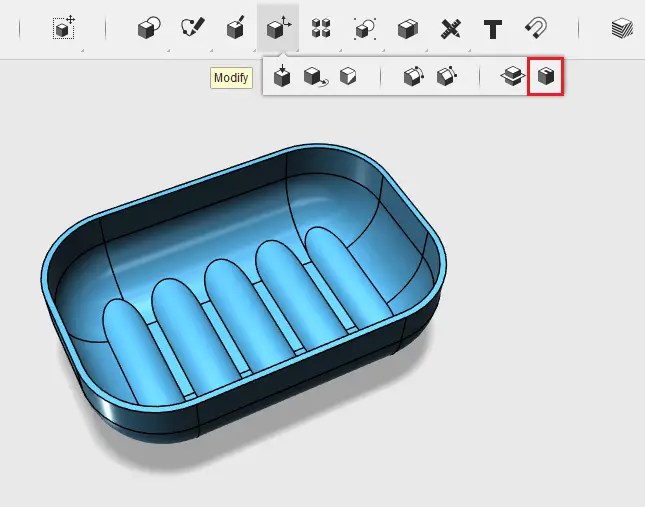Open the Construct tools icon
The height and width of the screenshot is (507, 645).
[x=236, y=28]
